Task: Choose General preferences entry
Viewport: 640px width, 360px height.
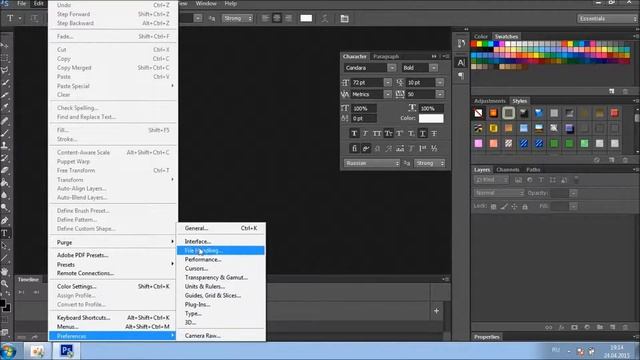Action: (x=220, y=228)
